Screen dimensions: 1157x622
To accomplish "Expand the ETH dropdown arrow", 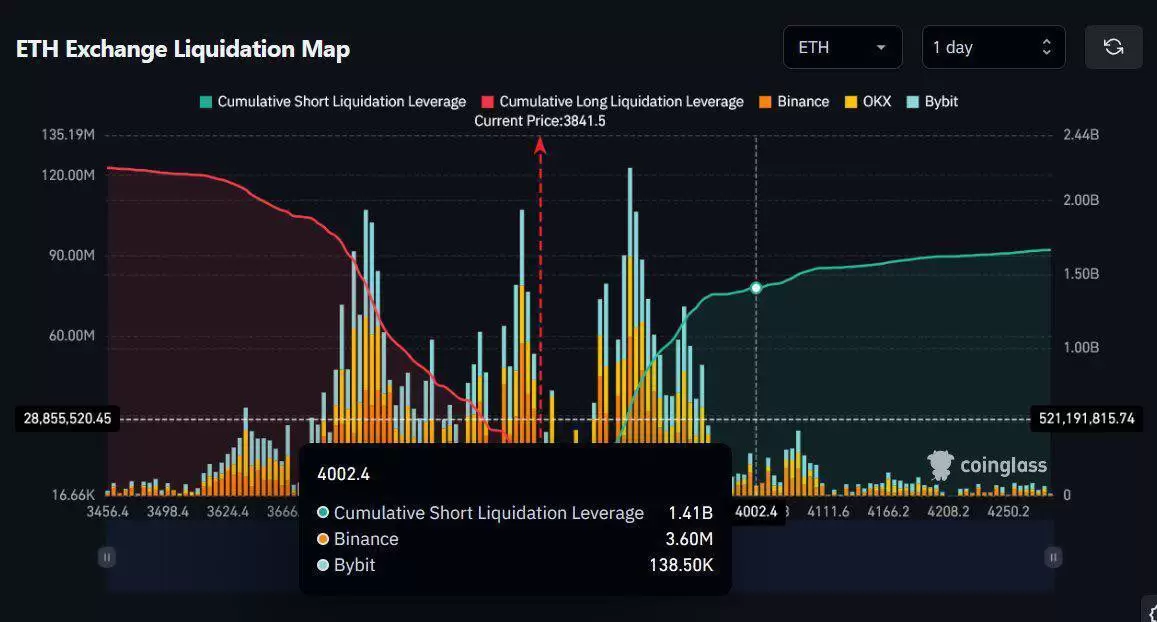I will [880, 47].
